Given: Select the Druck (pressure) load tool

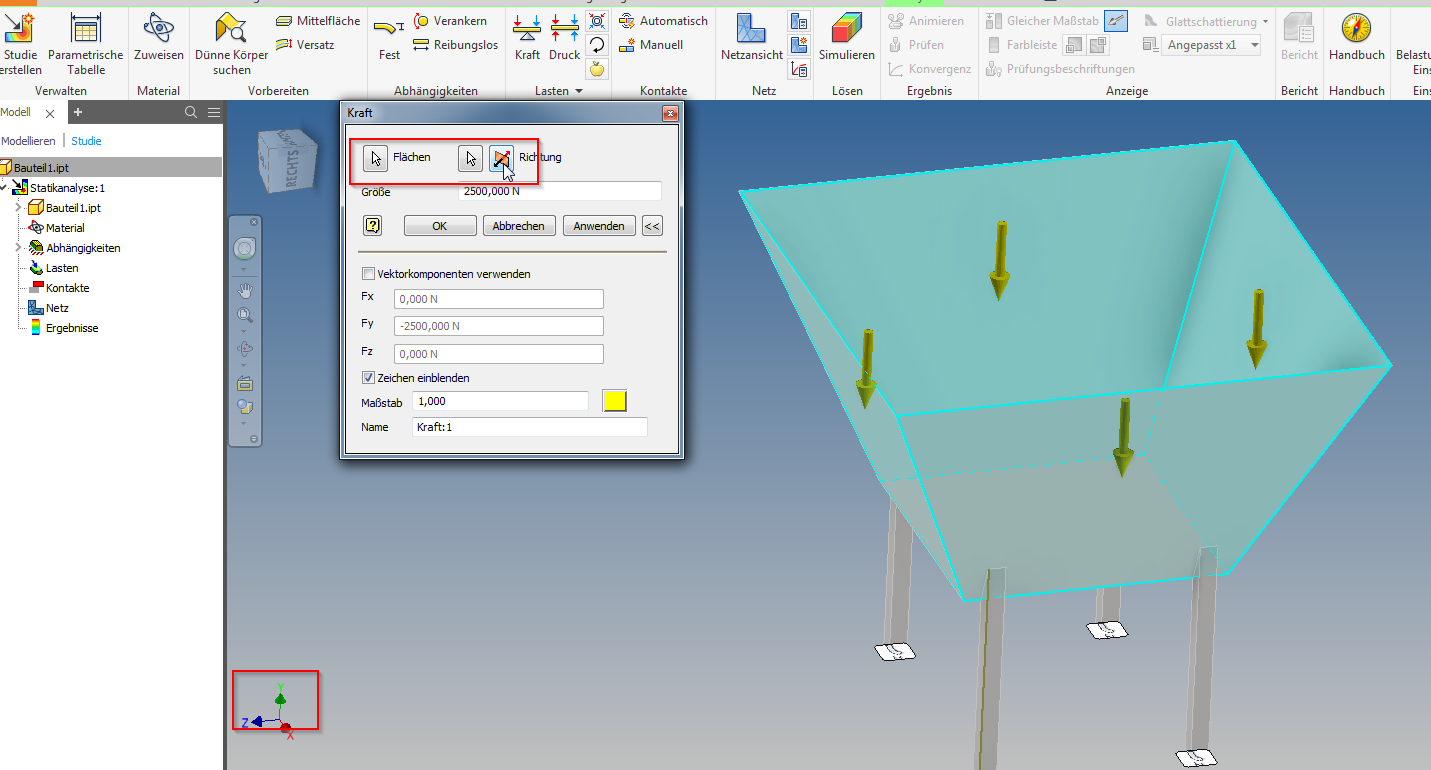Looking at the screenshot, I should [564, 35].
